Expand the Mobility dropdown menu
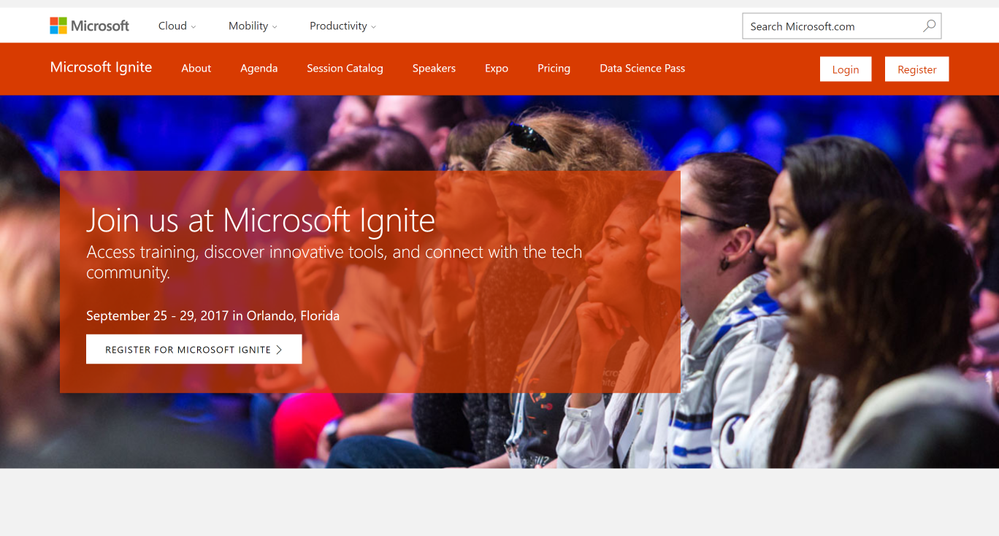Screen dimensions: 999x536 click(x=252, y=26)
